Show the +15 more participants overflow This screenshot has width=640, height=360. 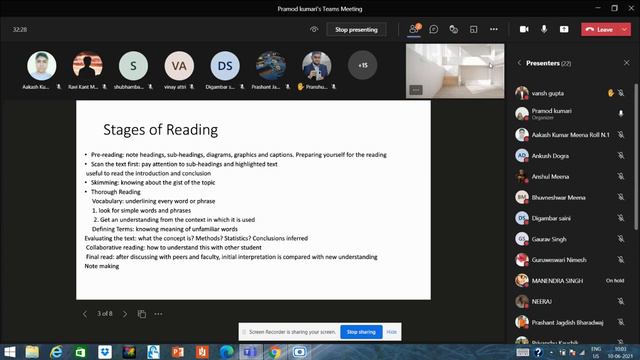tap(362, 65)
